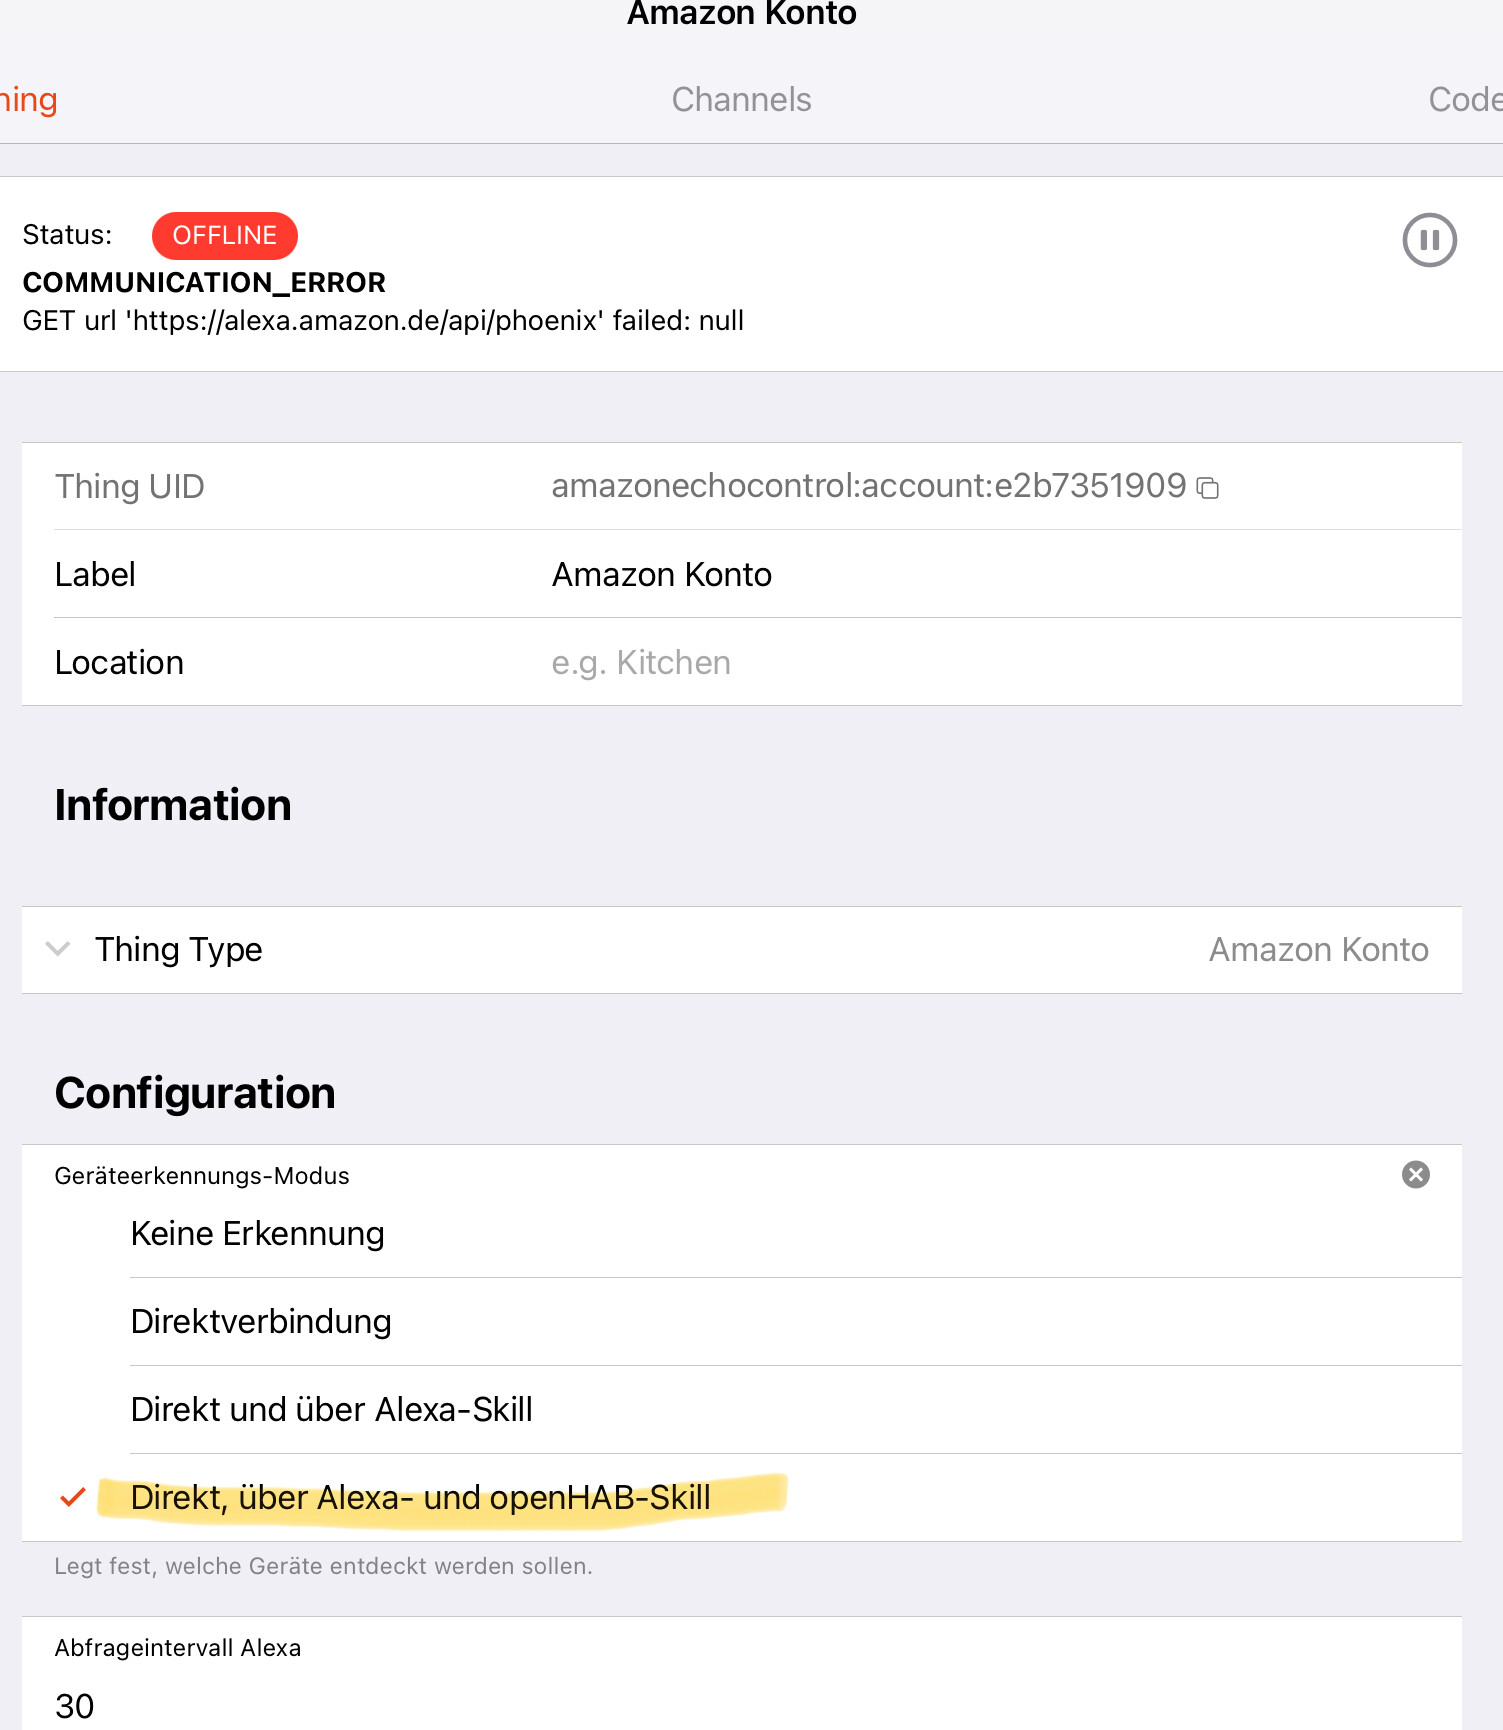Expand the Thing Type row chevron
The height and width of the screenshot is (1730, 1503).
coord(58,949)
